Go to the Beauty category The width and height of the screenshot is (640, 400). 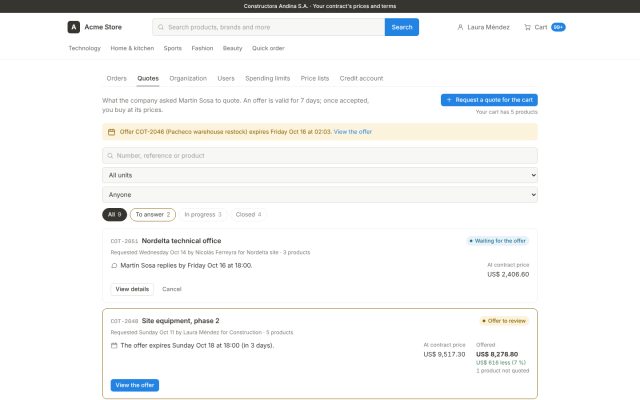[x=232, y=48]
